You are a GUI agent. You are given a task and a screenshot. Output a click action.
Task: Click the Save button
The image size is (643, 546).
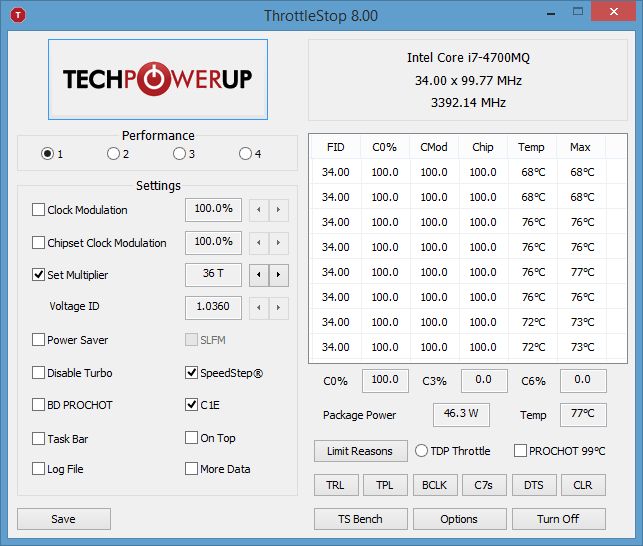tap(63, 519)
